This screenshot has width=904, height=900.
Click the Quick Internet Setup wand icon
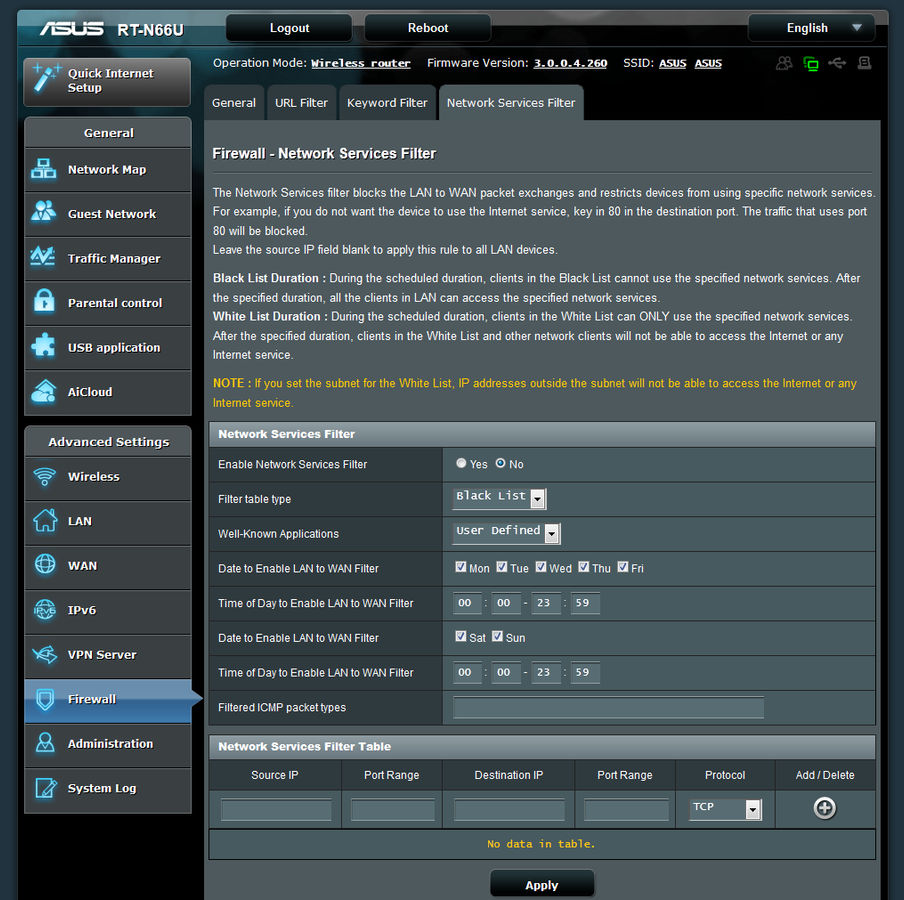pos(46,78)
